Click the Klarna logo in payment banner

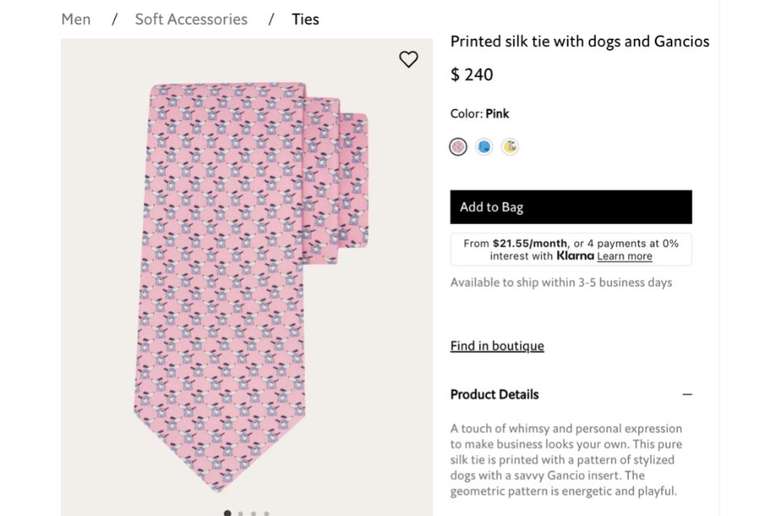click(575, 257)
